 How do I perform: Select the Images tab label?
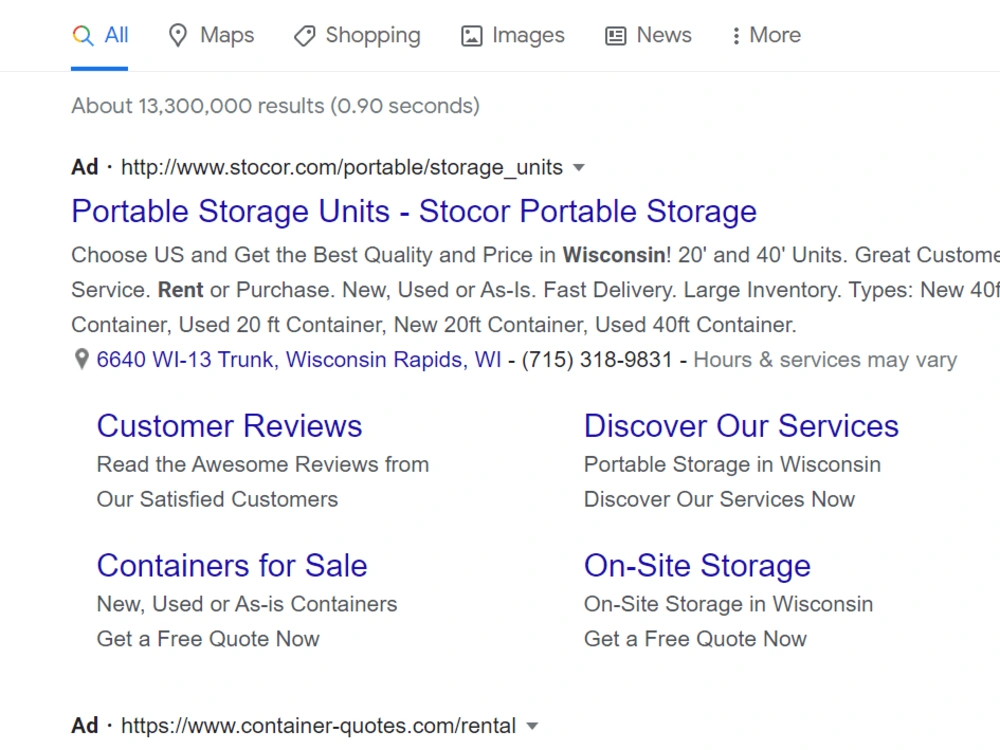point(528,35)
